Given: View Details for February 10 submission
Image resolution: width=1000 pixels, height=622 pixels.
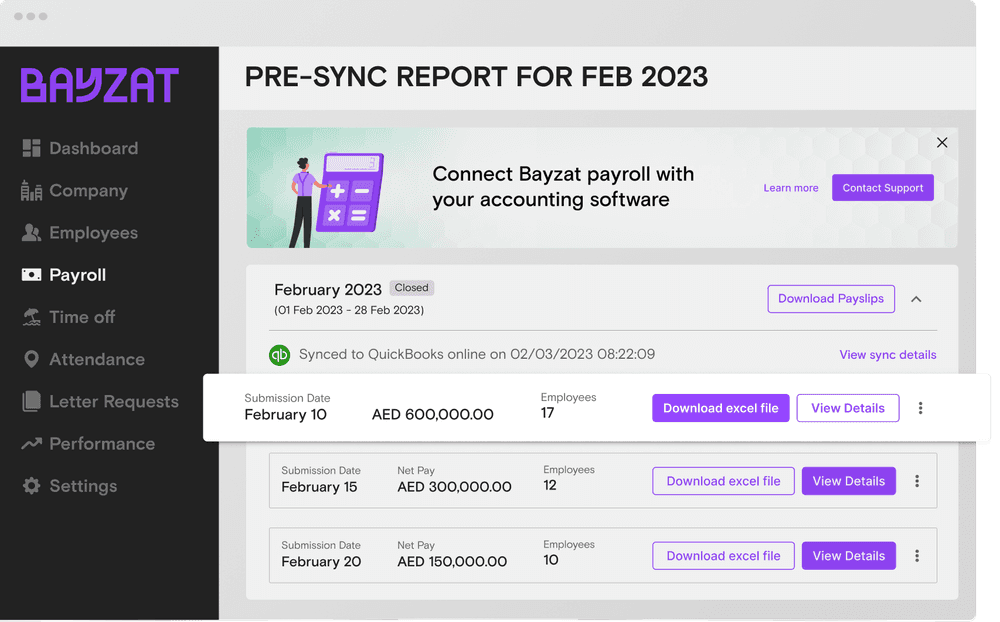Looking at the screenshot, I should [848, 408].
